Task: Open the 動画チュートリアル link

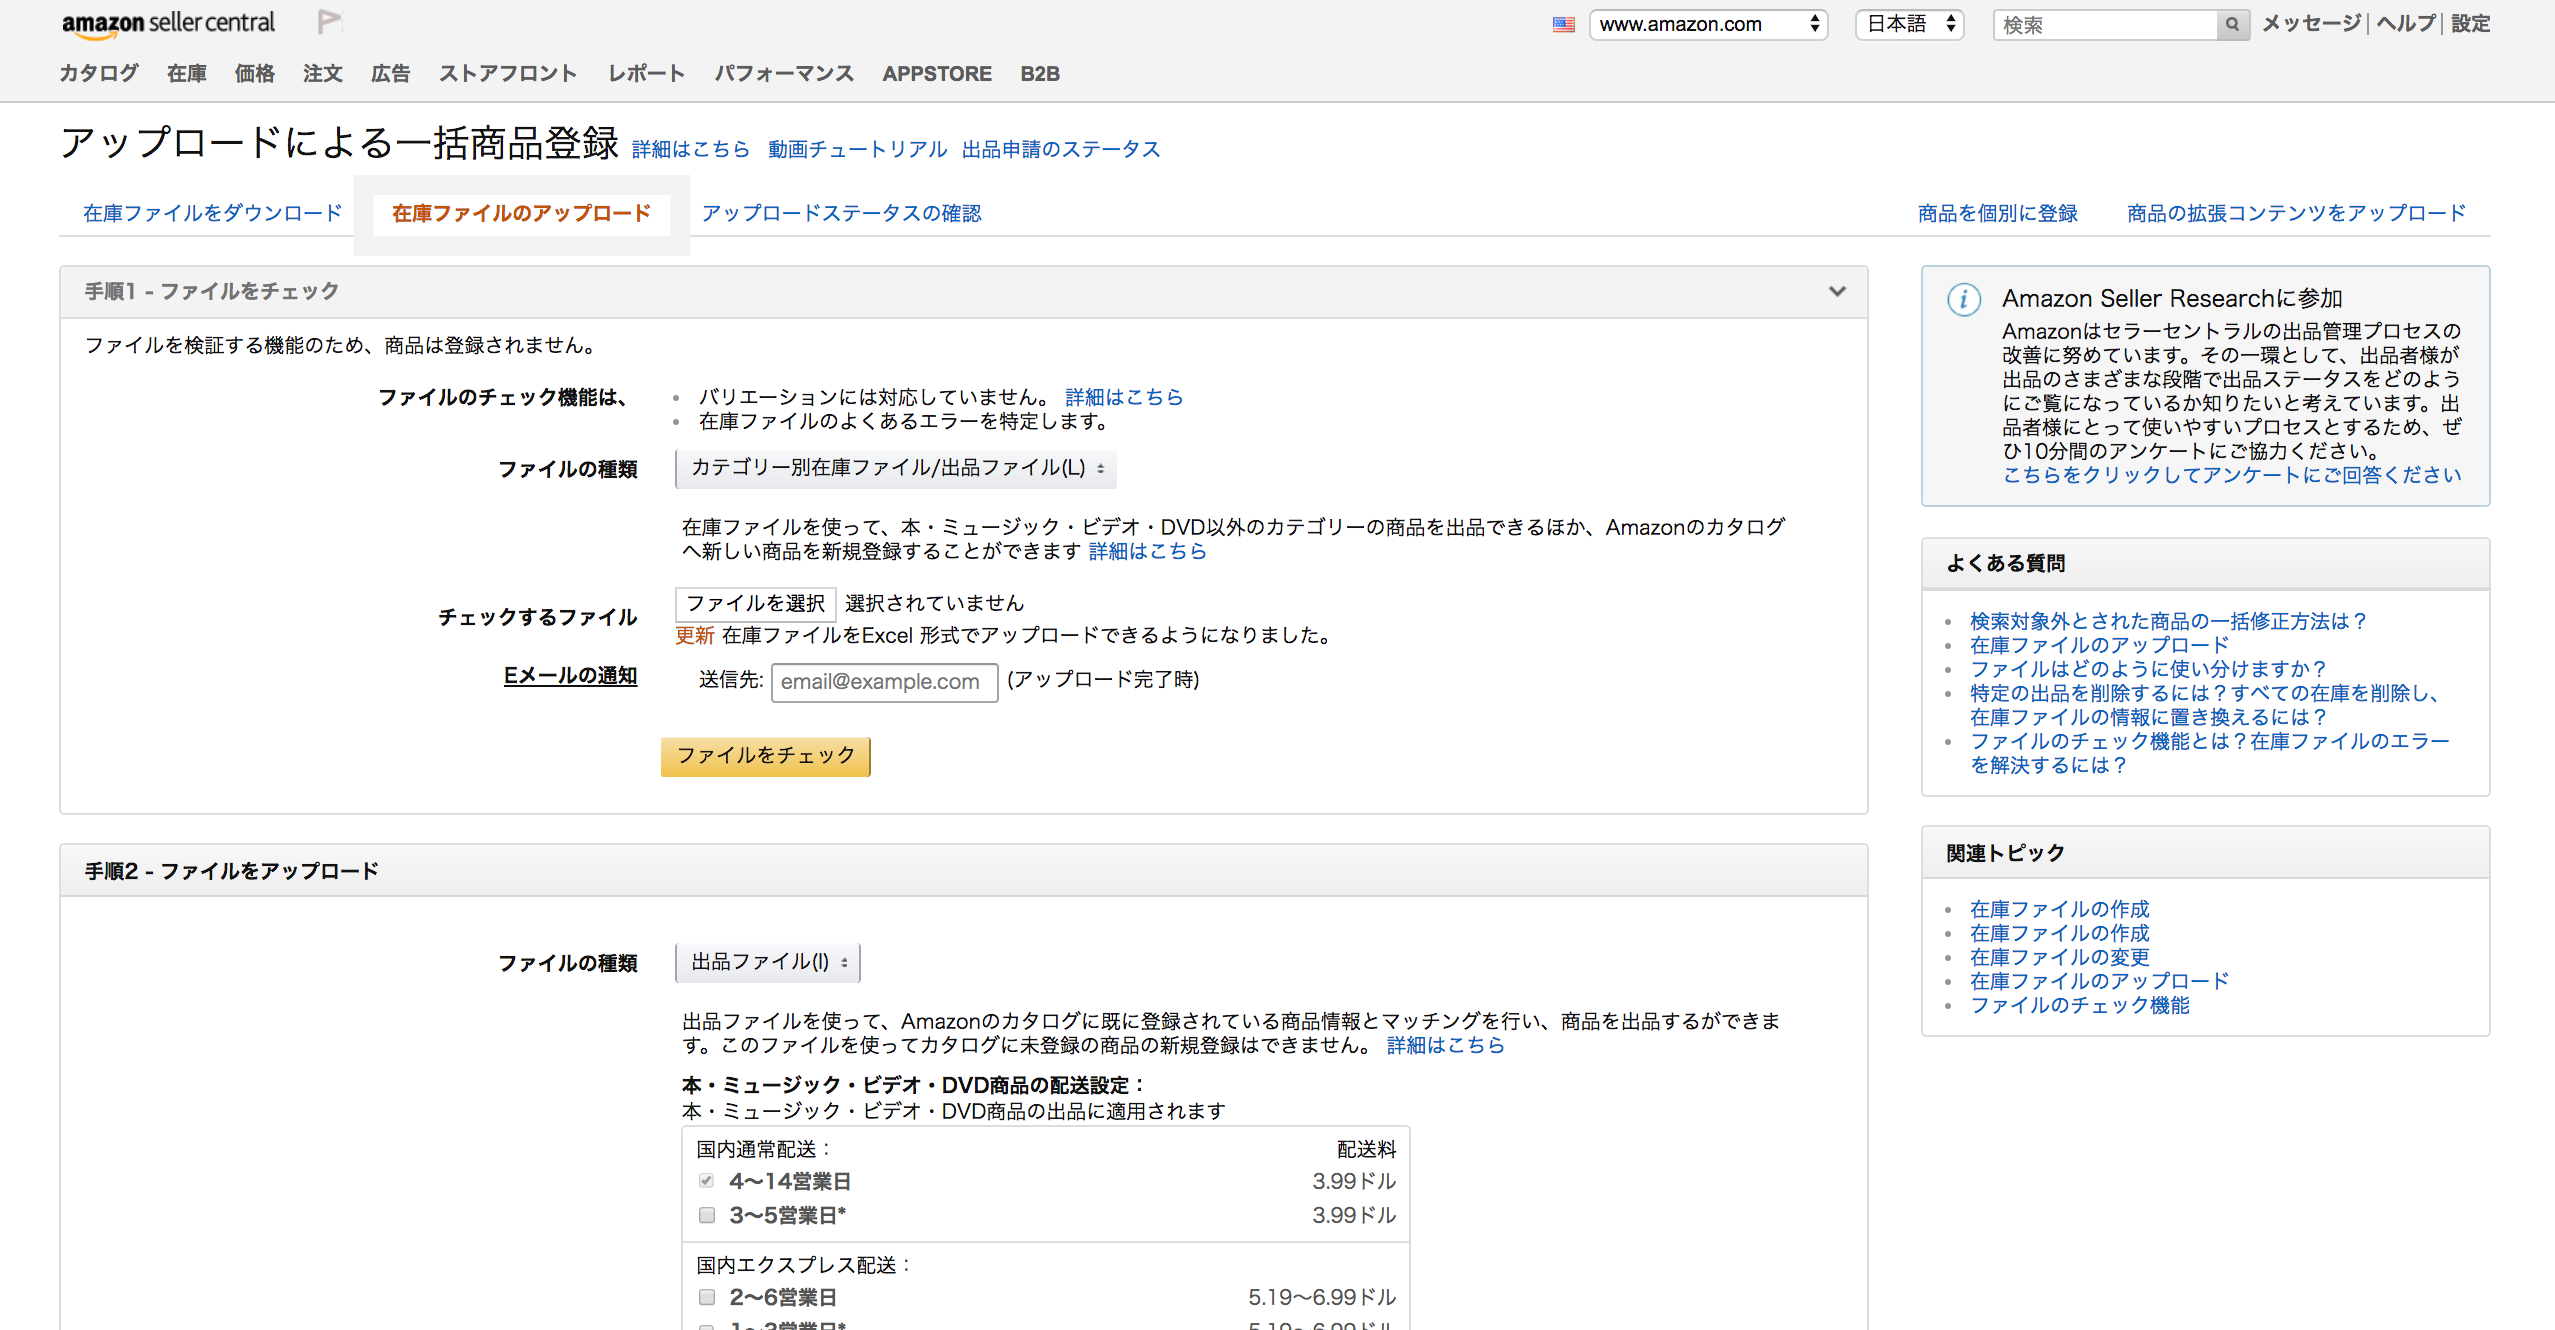Action: 858,149
